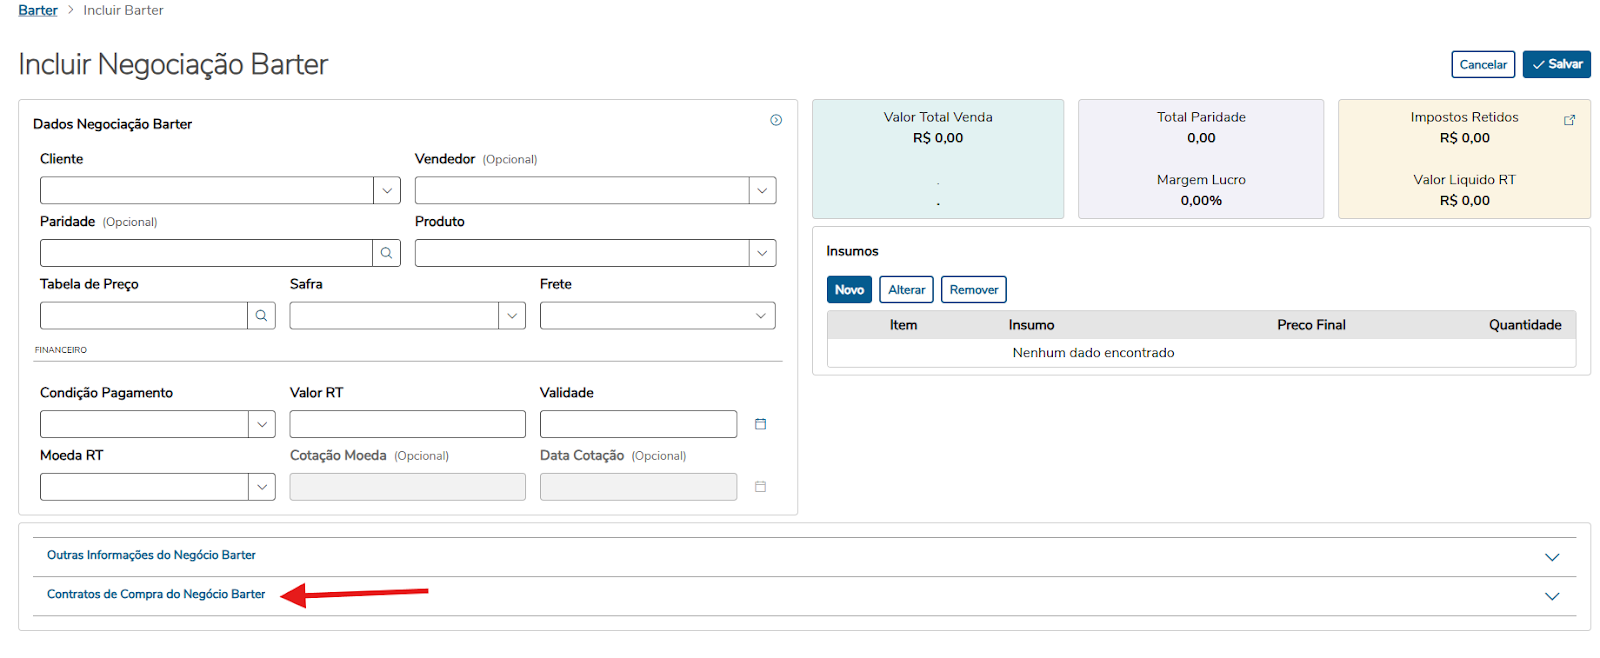
Task: Click the Dados Negociação Barter info icon
Action: pos(776,120)
